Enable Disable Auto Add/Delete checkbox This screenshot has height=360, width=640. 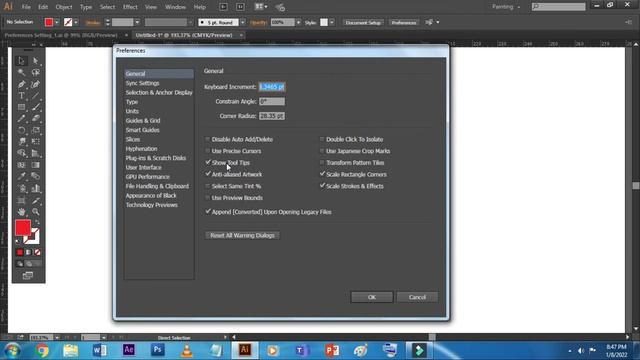(207, 139)
